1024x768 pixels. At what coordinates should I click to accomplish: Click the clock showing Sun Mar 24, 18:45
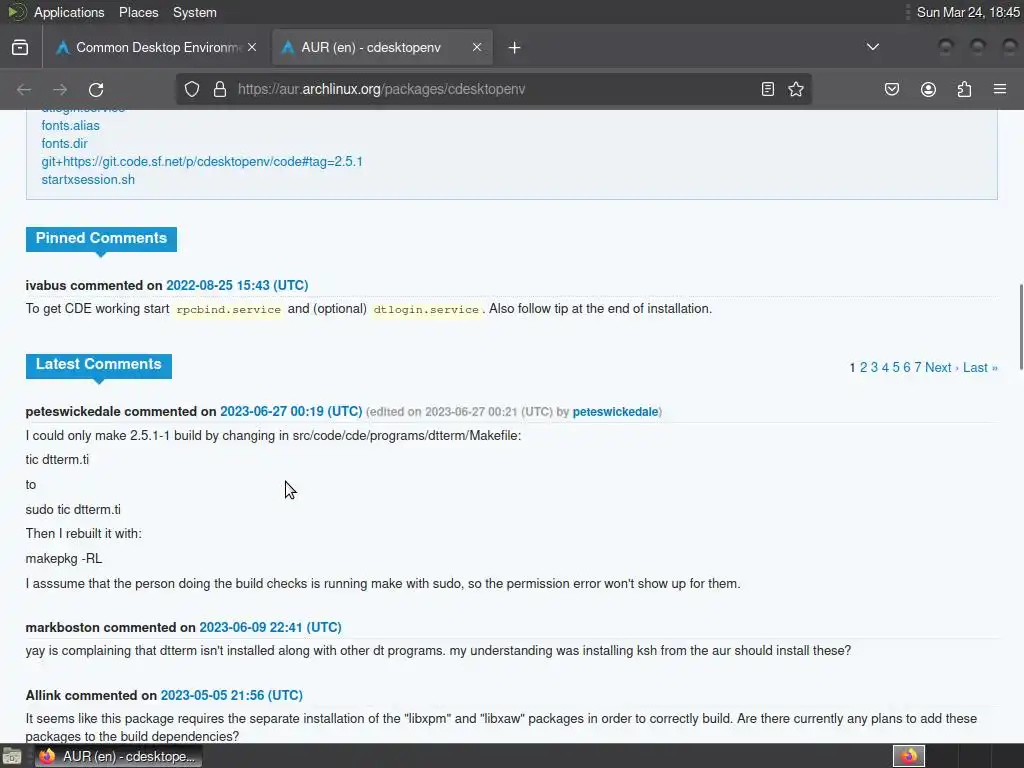pyautogui.click(x=968, y=12)
